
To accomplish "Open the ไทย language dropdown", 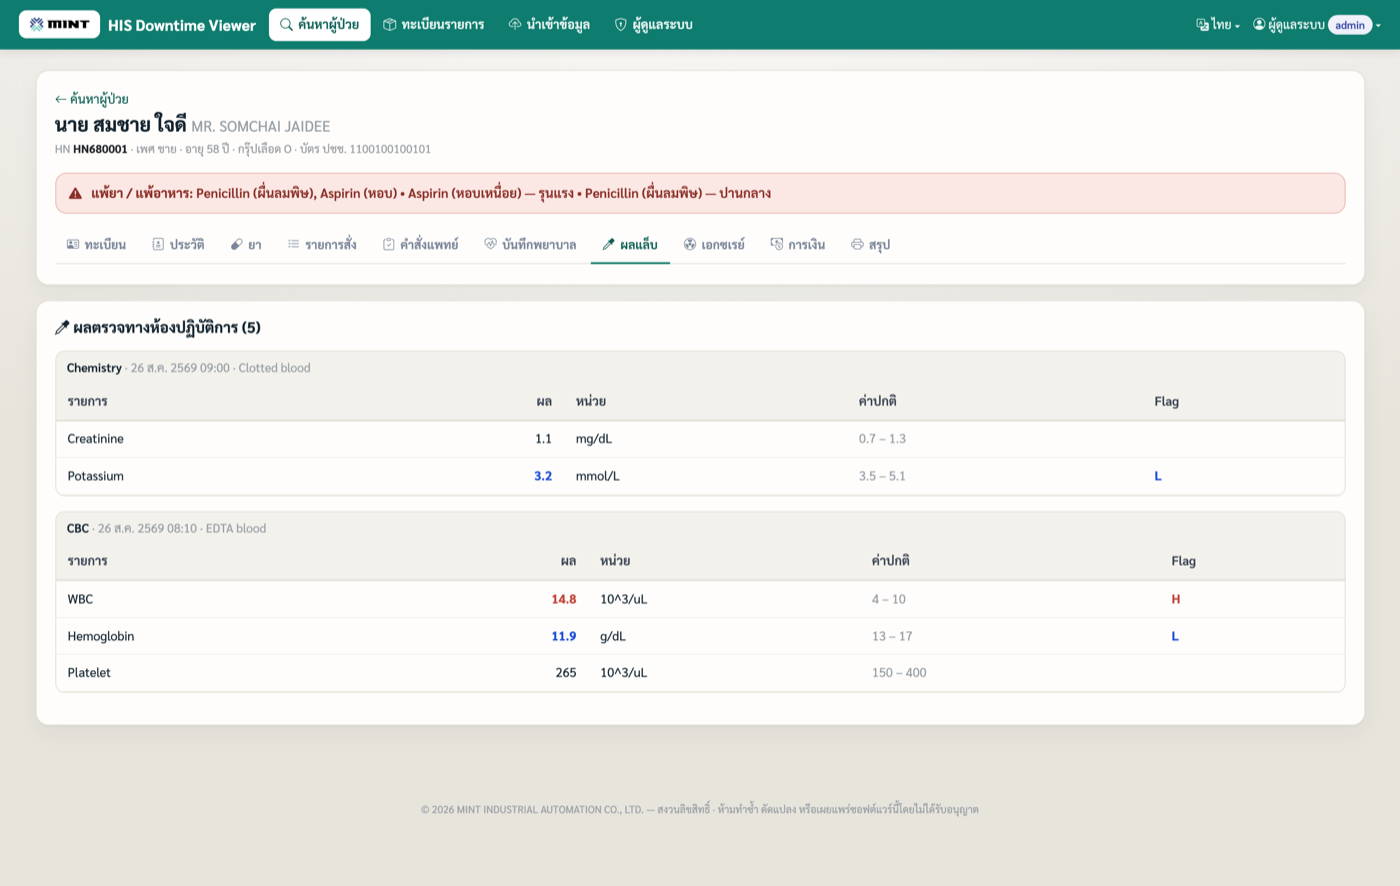I will click(x=1218, y=25).
